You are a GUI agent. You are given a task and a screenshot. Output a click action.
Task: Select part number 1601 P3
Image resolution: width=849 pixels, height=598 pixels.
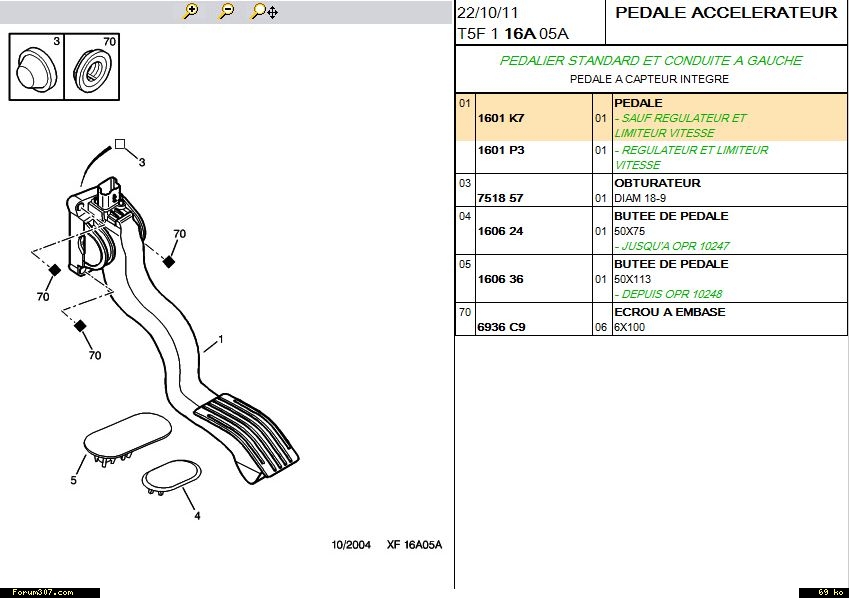tap(501, 150)
